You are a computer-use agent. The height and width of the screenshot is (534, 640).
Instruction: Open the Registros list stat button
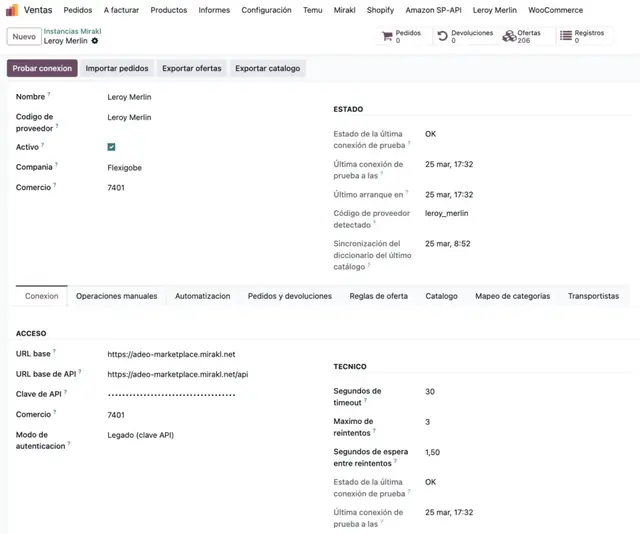tap(582, 36)
